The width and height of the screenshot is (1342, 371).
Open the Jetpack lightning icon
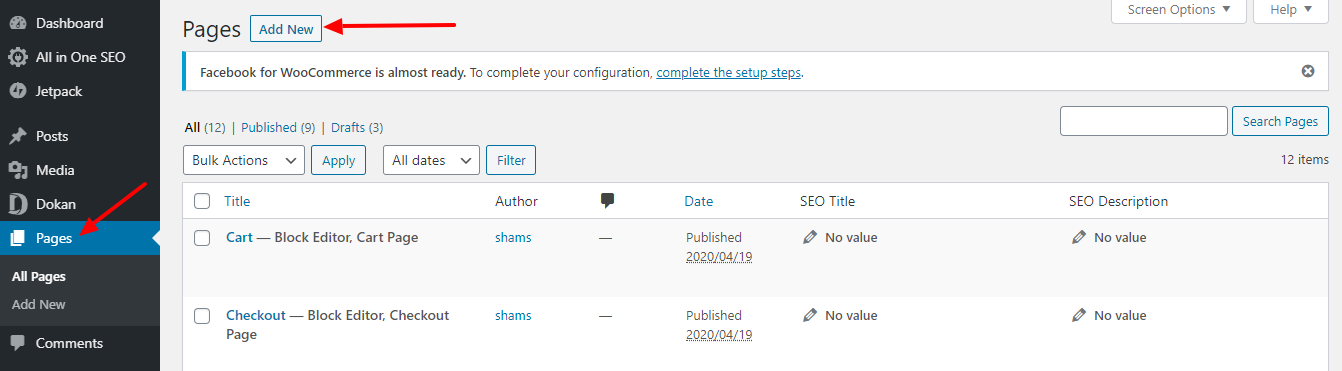pyautogui.click(x=18, y=91)
